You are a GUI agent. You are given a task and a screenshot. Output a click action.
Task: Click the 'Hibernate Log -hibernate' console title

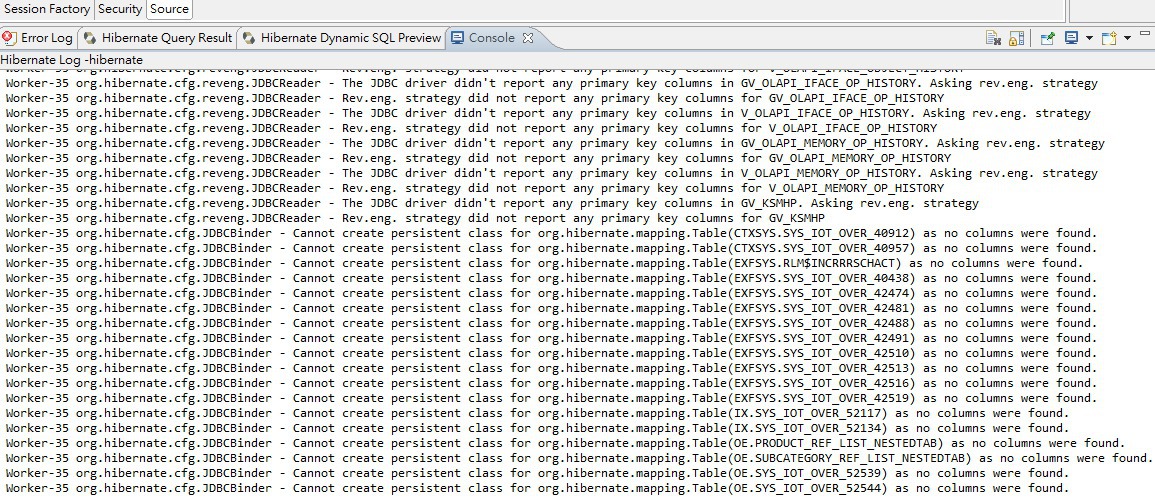pyautogui.click(x=72, y=60)
